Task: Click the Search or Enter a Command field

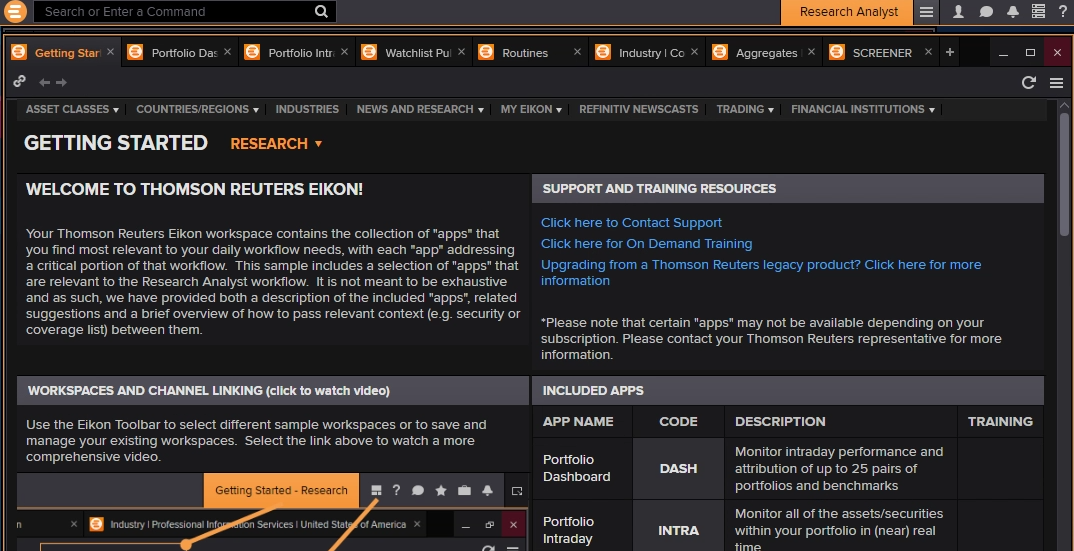Action: click(x=175, y=12)
